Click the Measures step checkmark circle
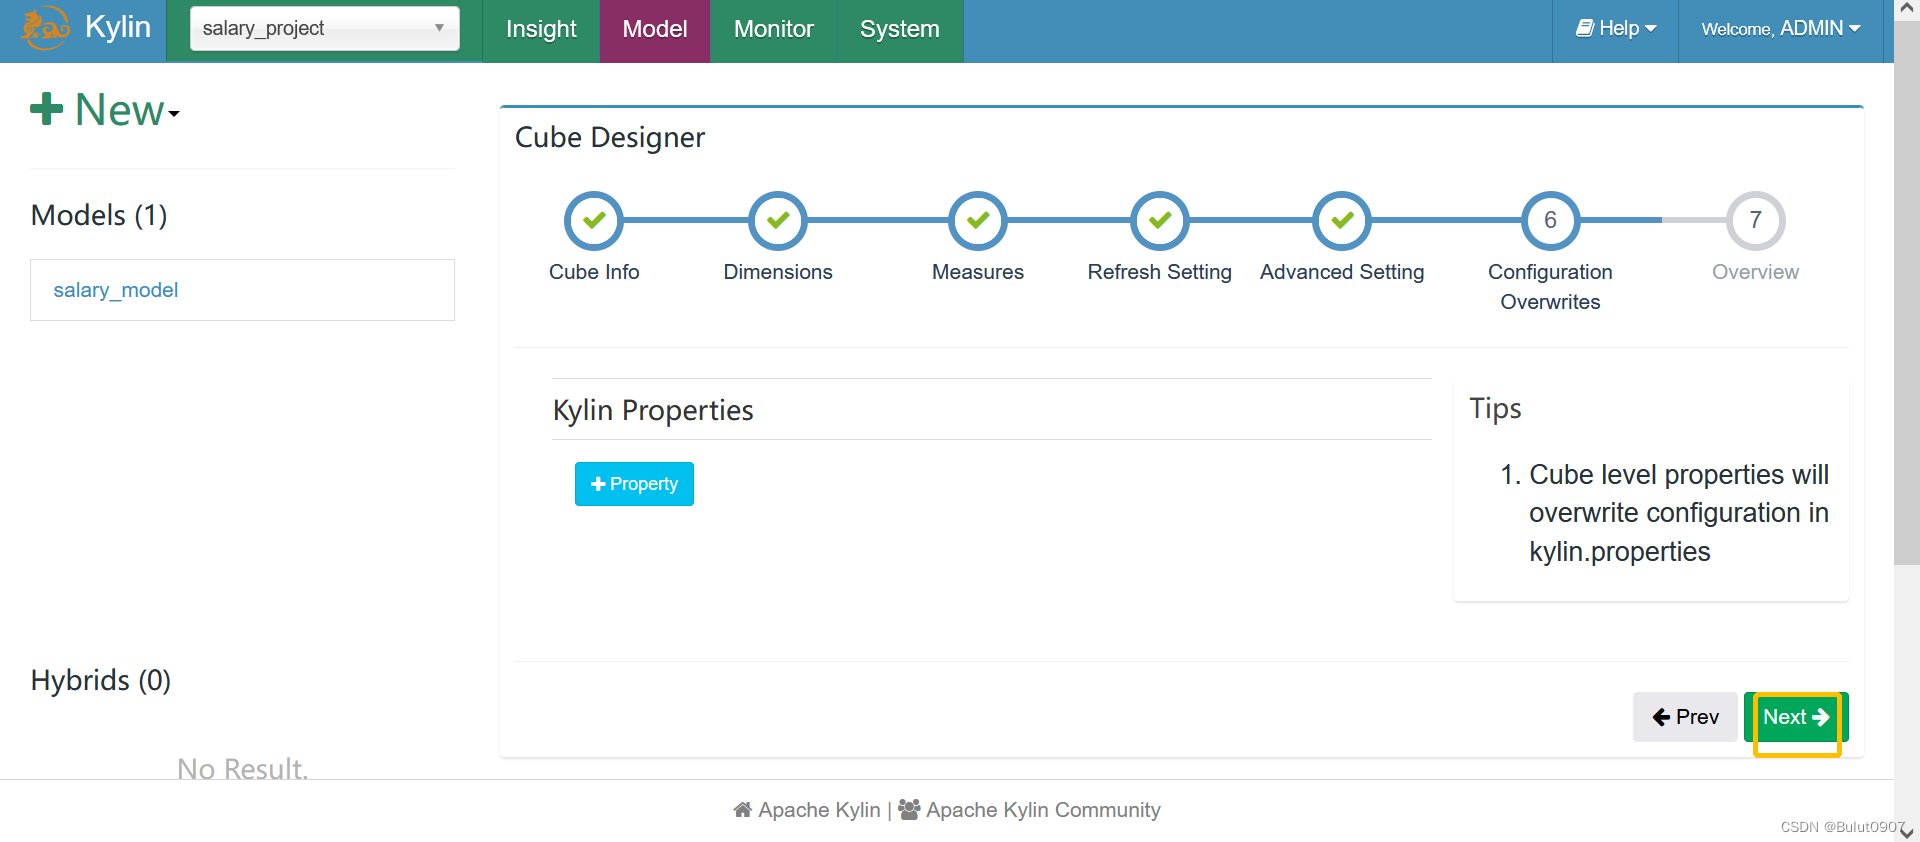The height and width of the screenshot is (842, 1920). pyautogui.click(x=978, y=220)
